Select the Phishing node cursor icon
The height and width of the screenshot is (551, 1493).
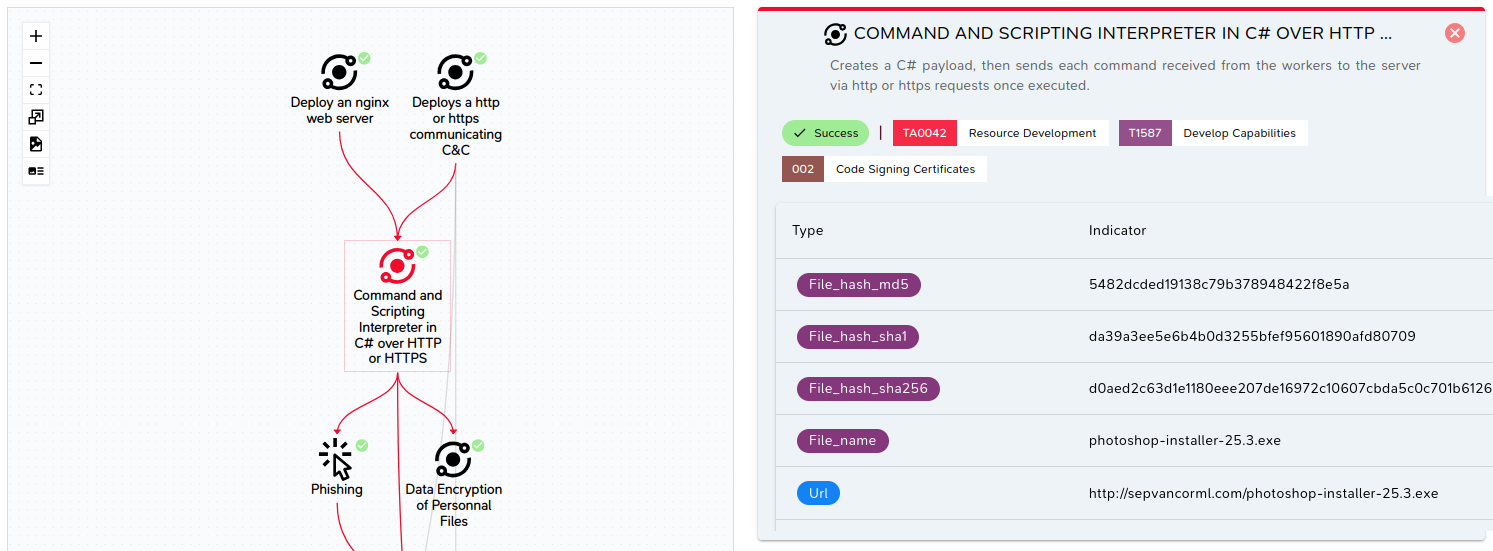[x=336, y=460]
